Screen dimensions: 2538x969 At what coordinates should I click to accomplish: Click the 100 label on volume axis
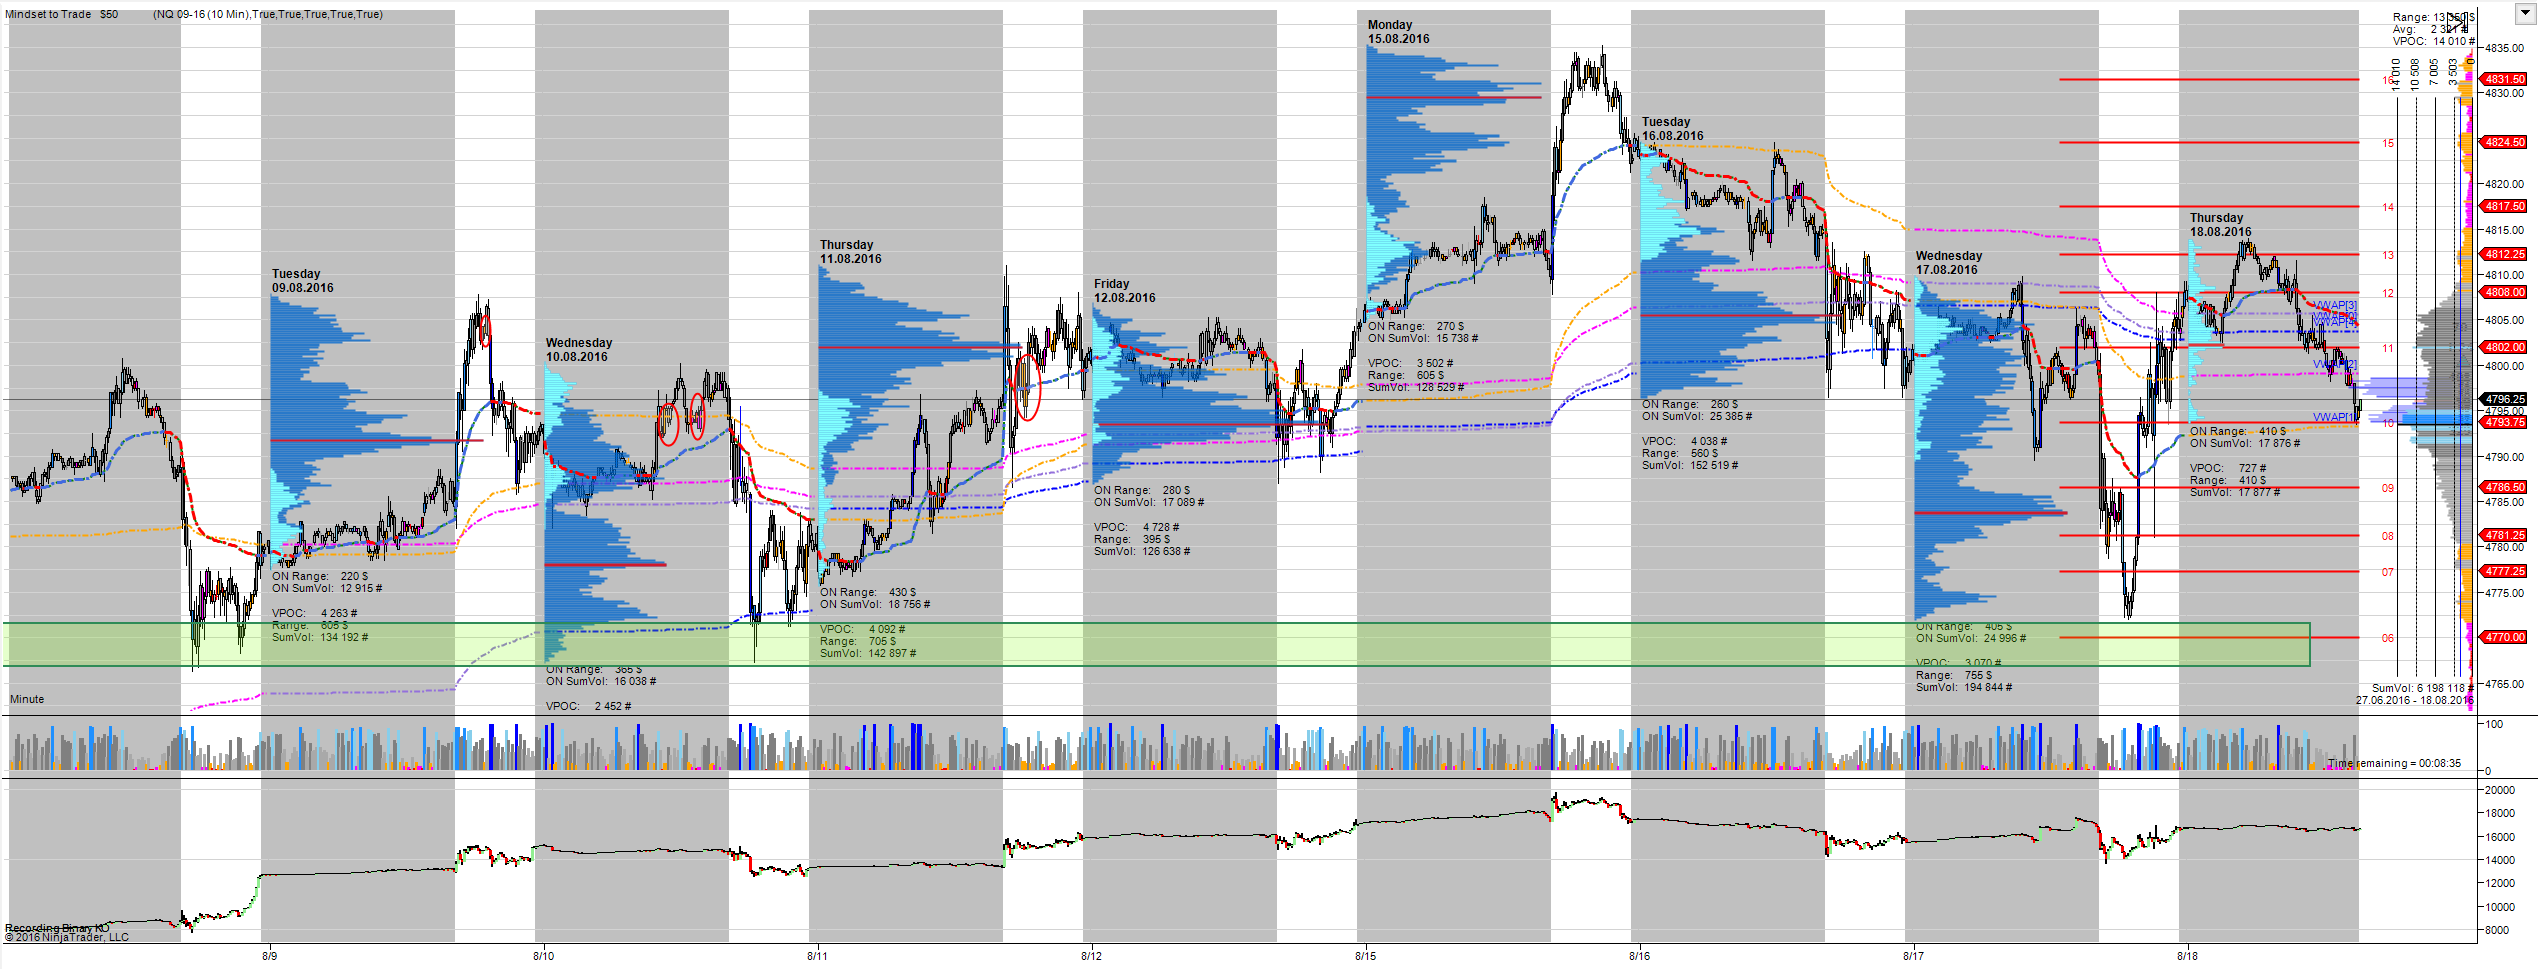(2494, 724)
